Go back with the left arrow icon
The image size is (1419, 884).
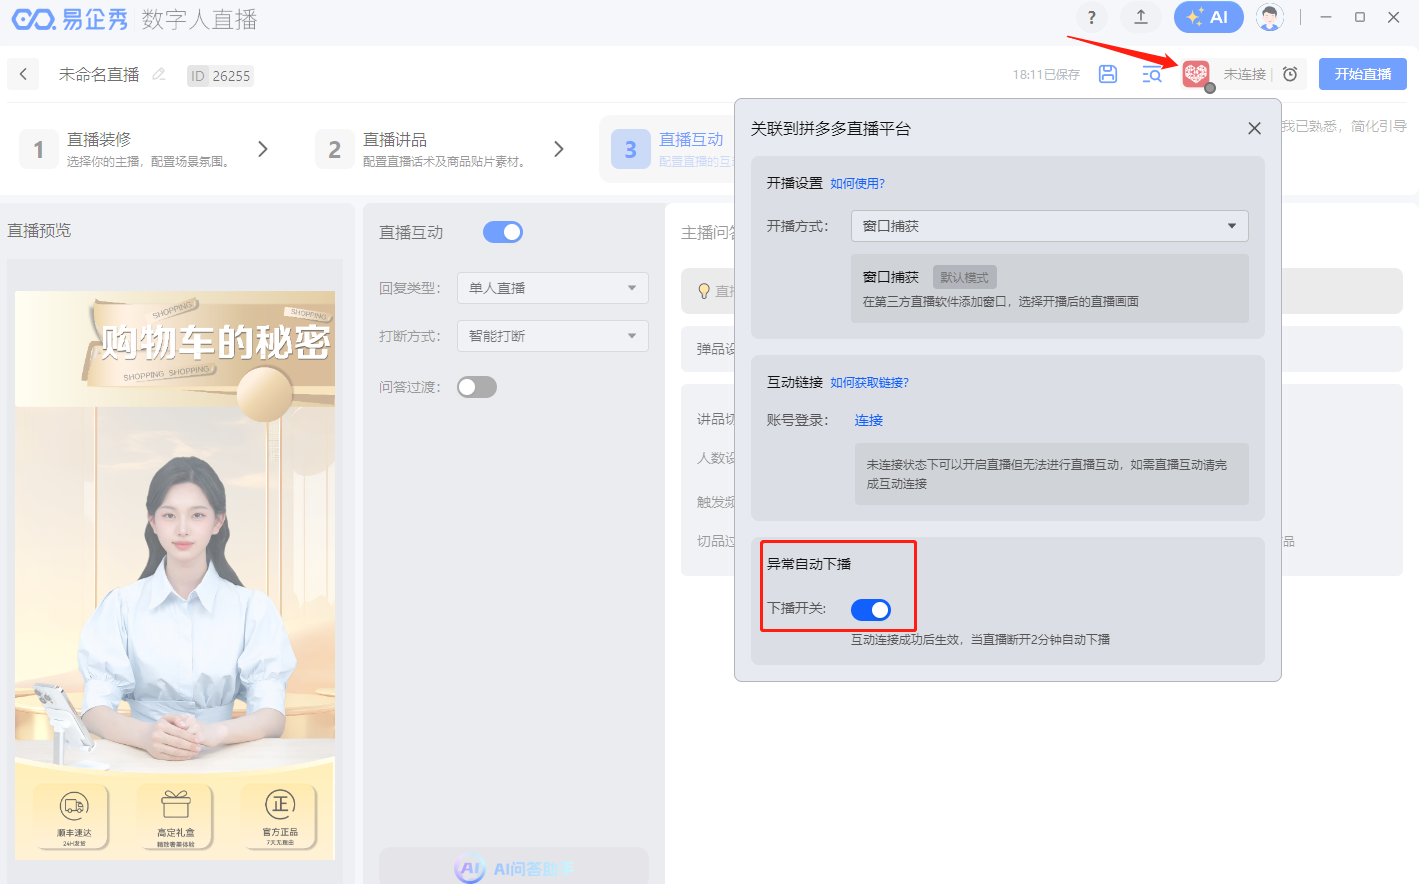23,74
